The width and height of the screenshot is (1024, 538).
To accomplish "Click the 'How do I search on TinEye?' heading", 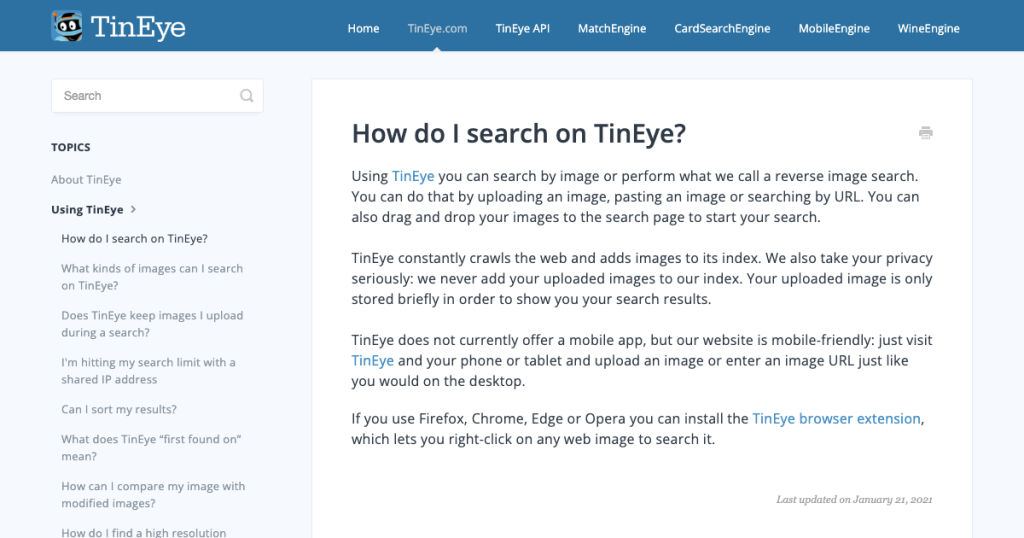I will (519, 134).
